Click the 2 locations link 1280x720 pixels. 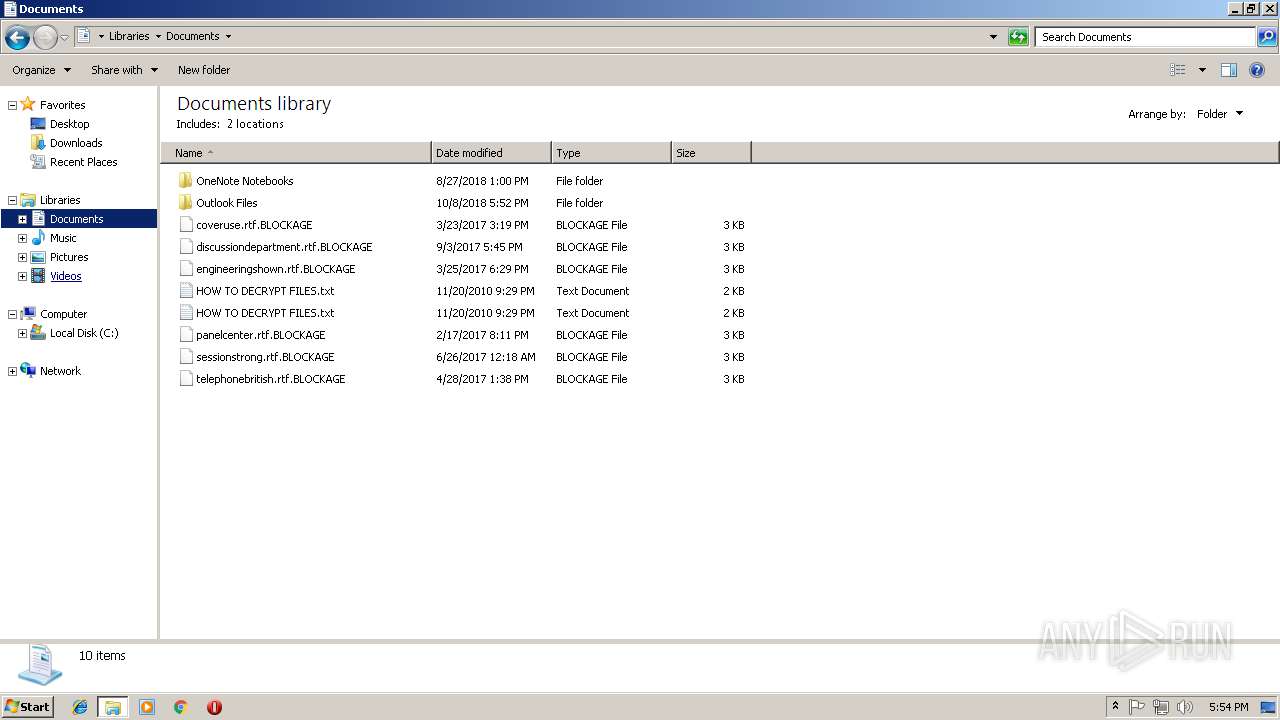[255, 124]
